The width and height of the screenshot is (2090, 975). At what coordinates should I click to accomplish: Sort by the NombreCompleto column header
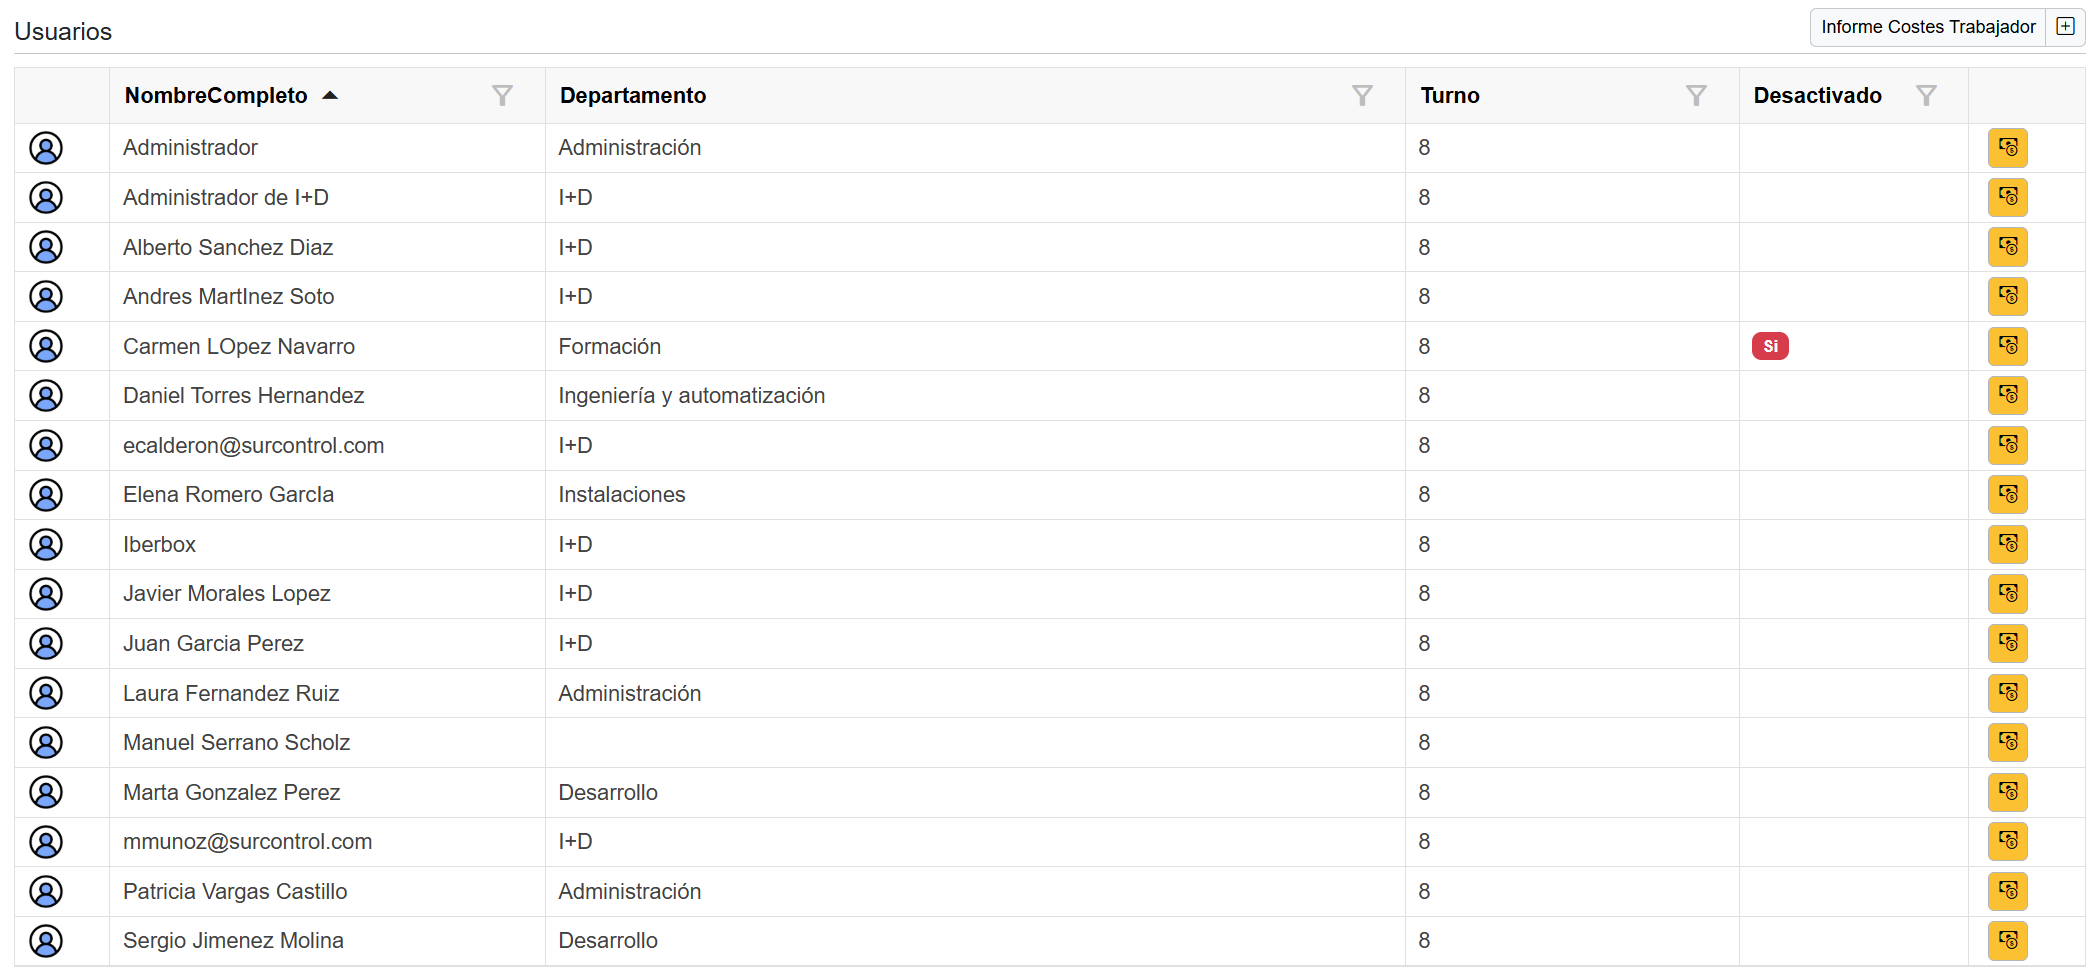[x=216, y=96]
